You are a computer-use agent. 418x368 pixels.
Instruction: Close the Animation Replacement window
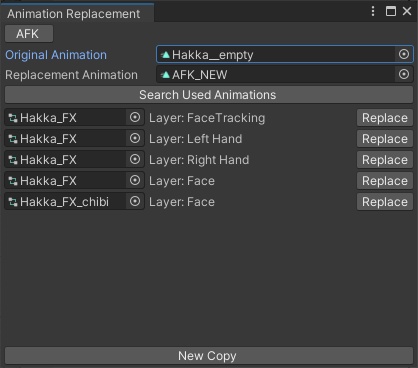[x=407, y=11]
